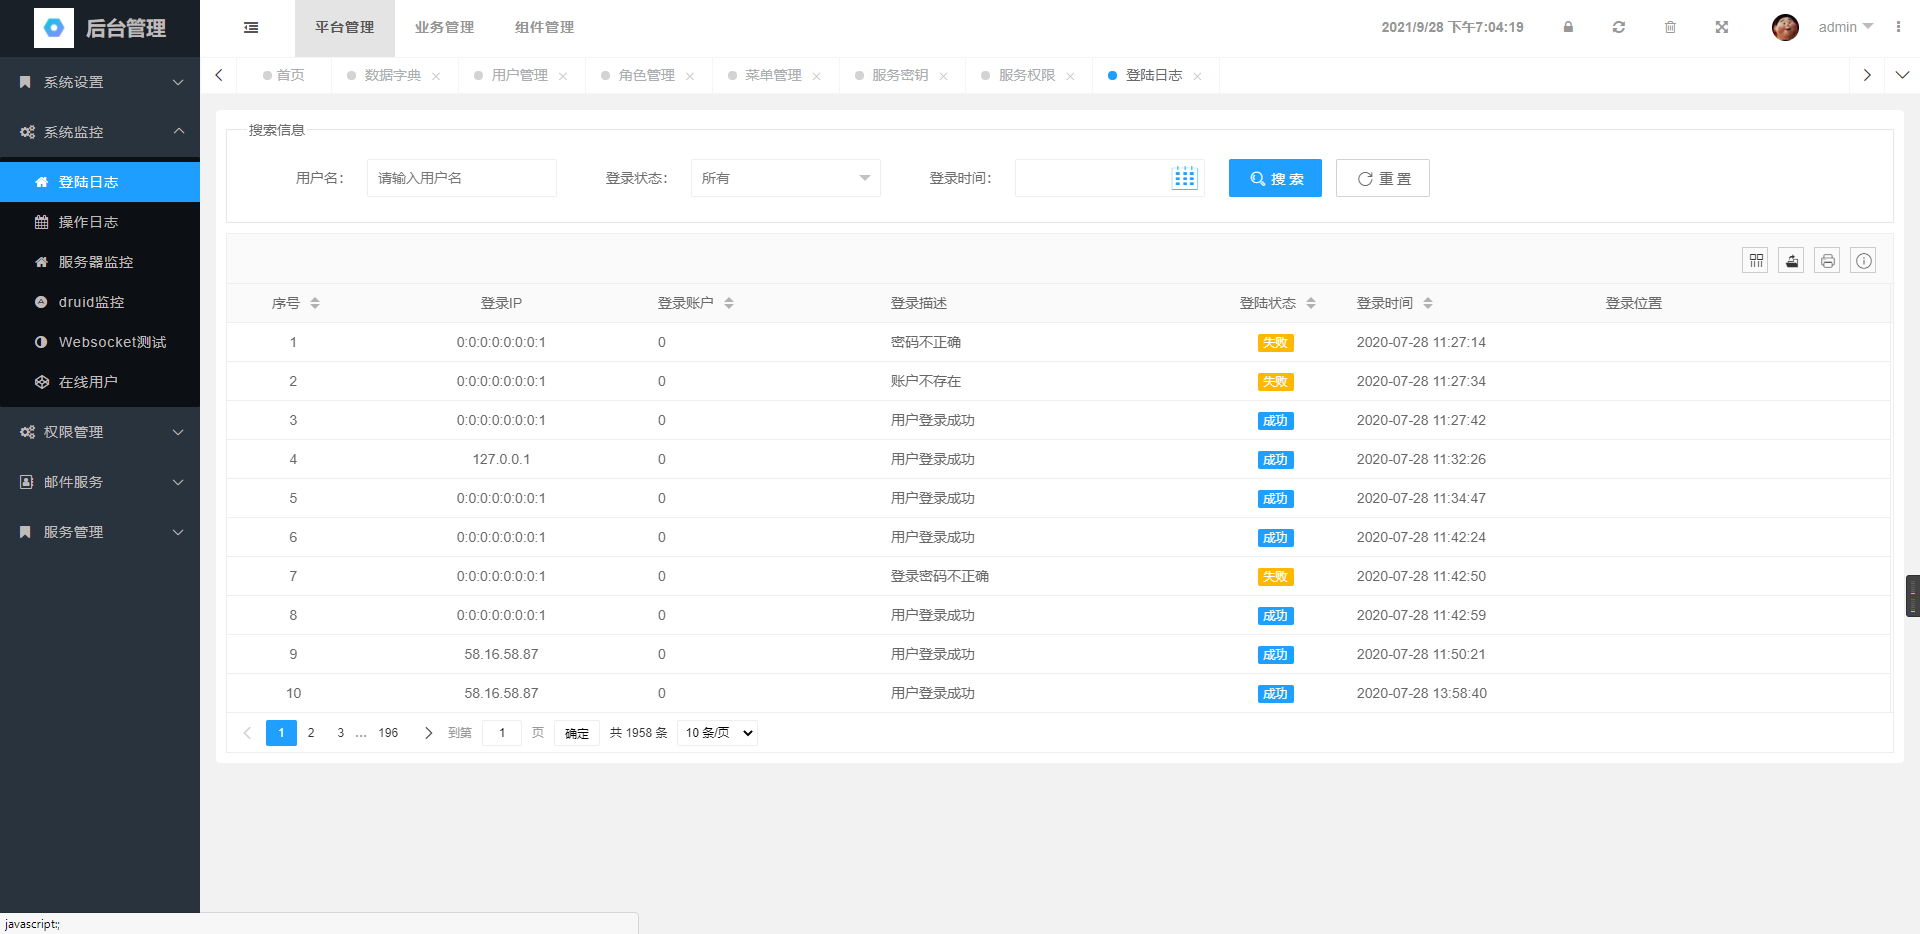The width and height of the screenshot is (1920, 934).
Task: Click the 2020-07-28 13:58:40 time cell
Action: 1421,693
